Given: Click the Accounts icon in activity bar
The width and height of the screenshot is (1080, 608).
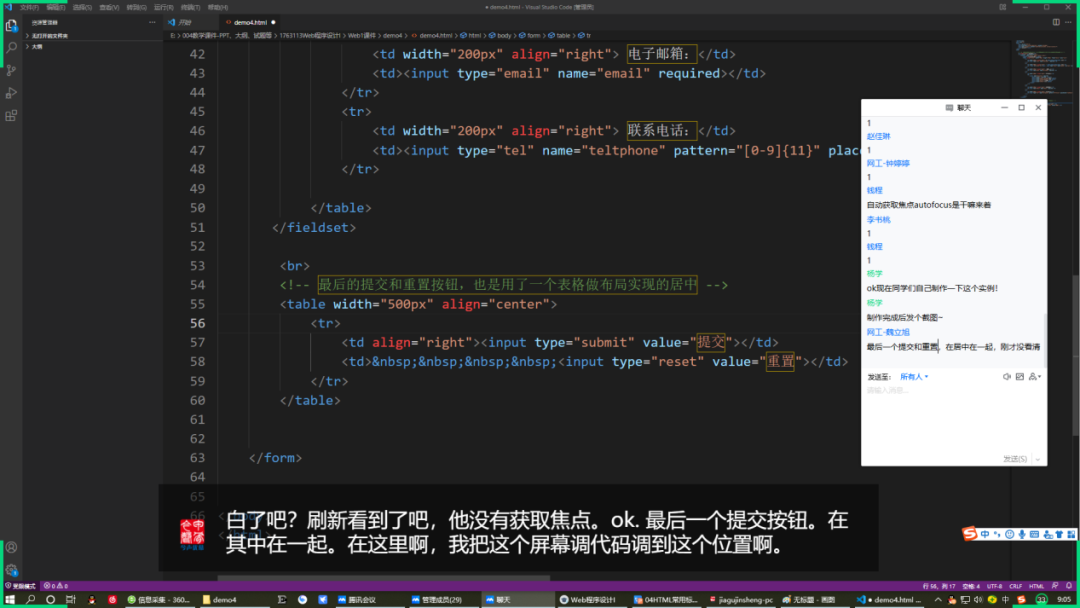Looking at the screenshot, I should click(x=12, y=547).
